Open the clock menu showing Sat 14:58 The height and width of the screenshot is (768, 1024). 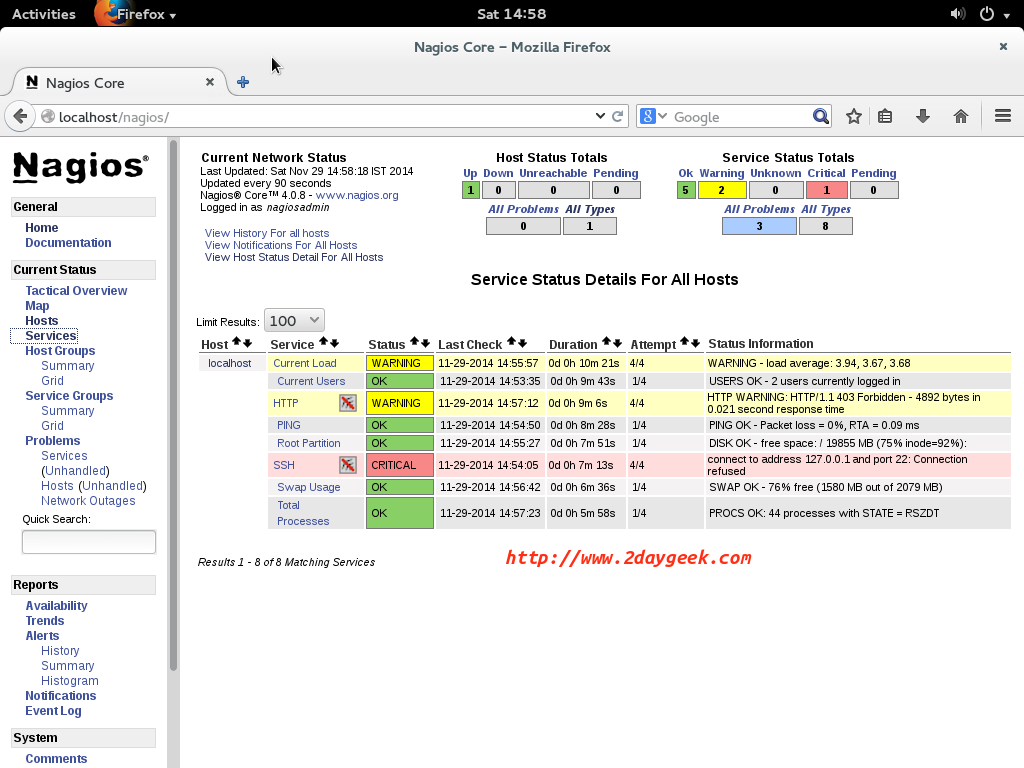tap(511, 14)
